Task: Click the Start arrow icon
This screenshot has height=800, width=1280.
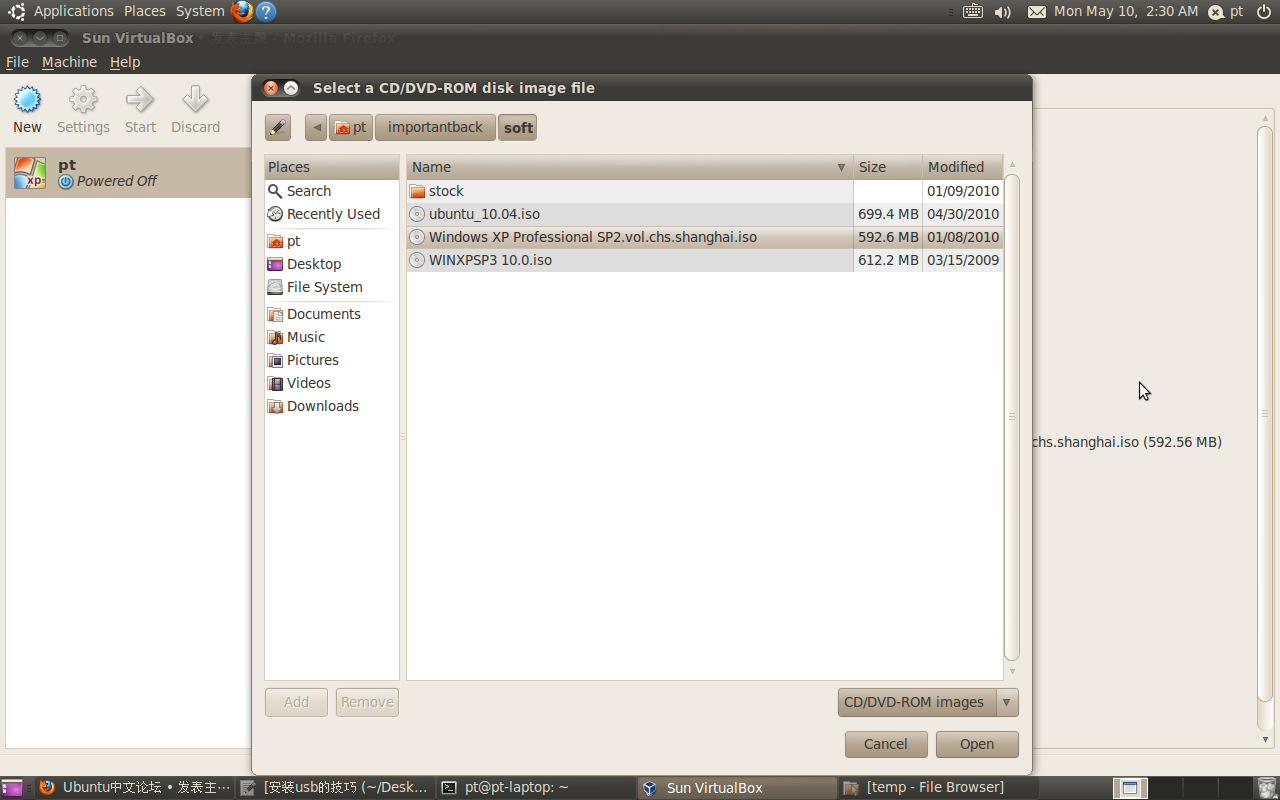Action: [140, 99]
